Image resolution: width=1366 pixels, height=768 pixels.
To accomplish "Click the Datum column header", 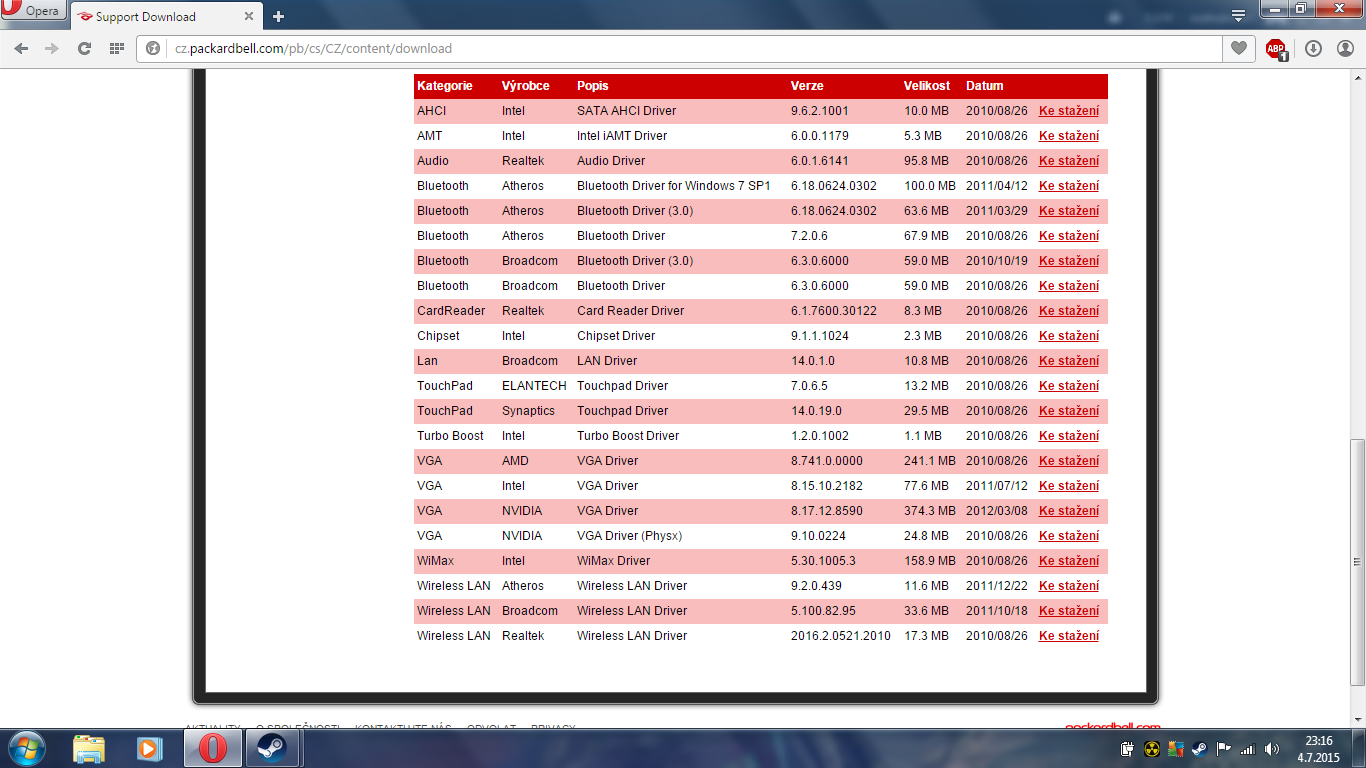I will pos(985,86).
